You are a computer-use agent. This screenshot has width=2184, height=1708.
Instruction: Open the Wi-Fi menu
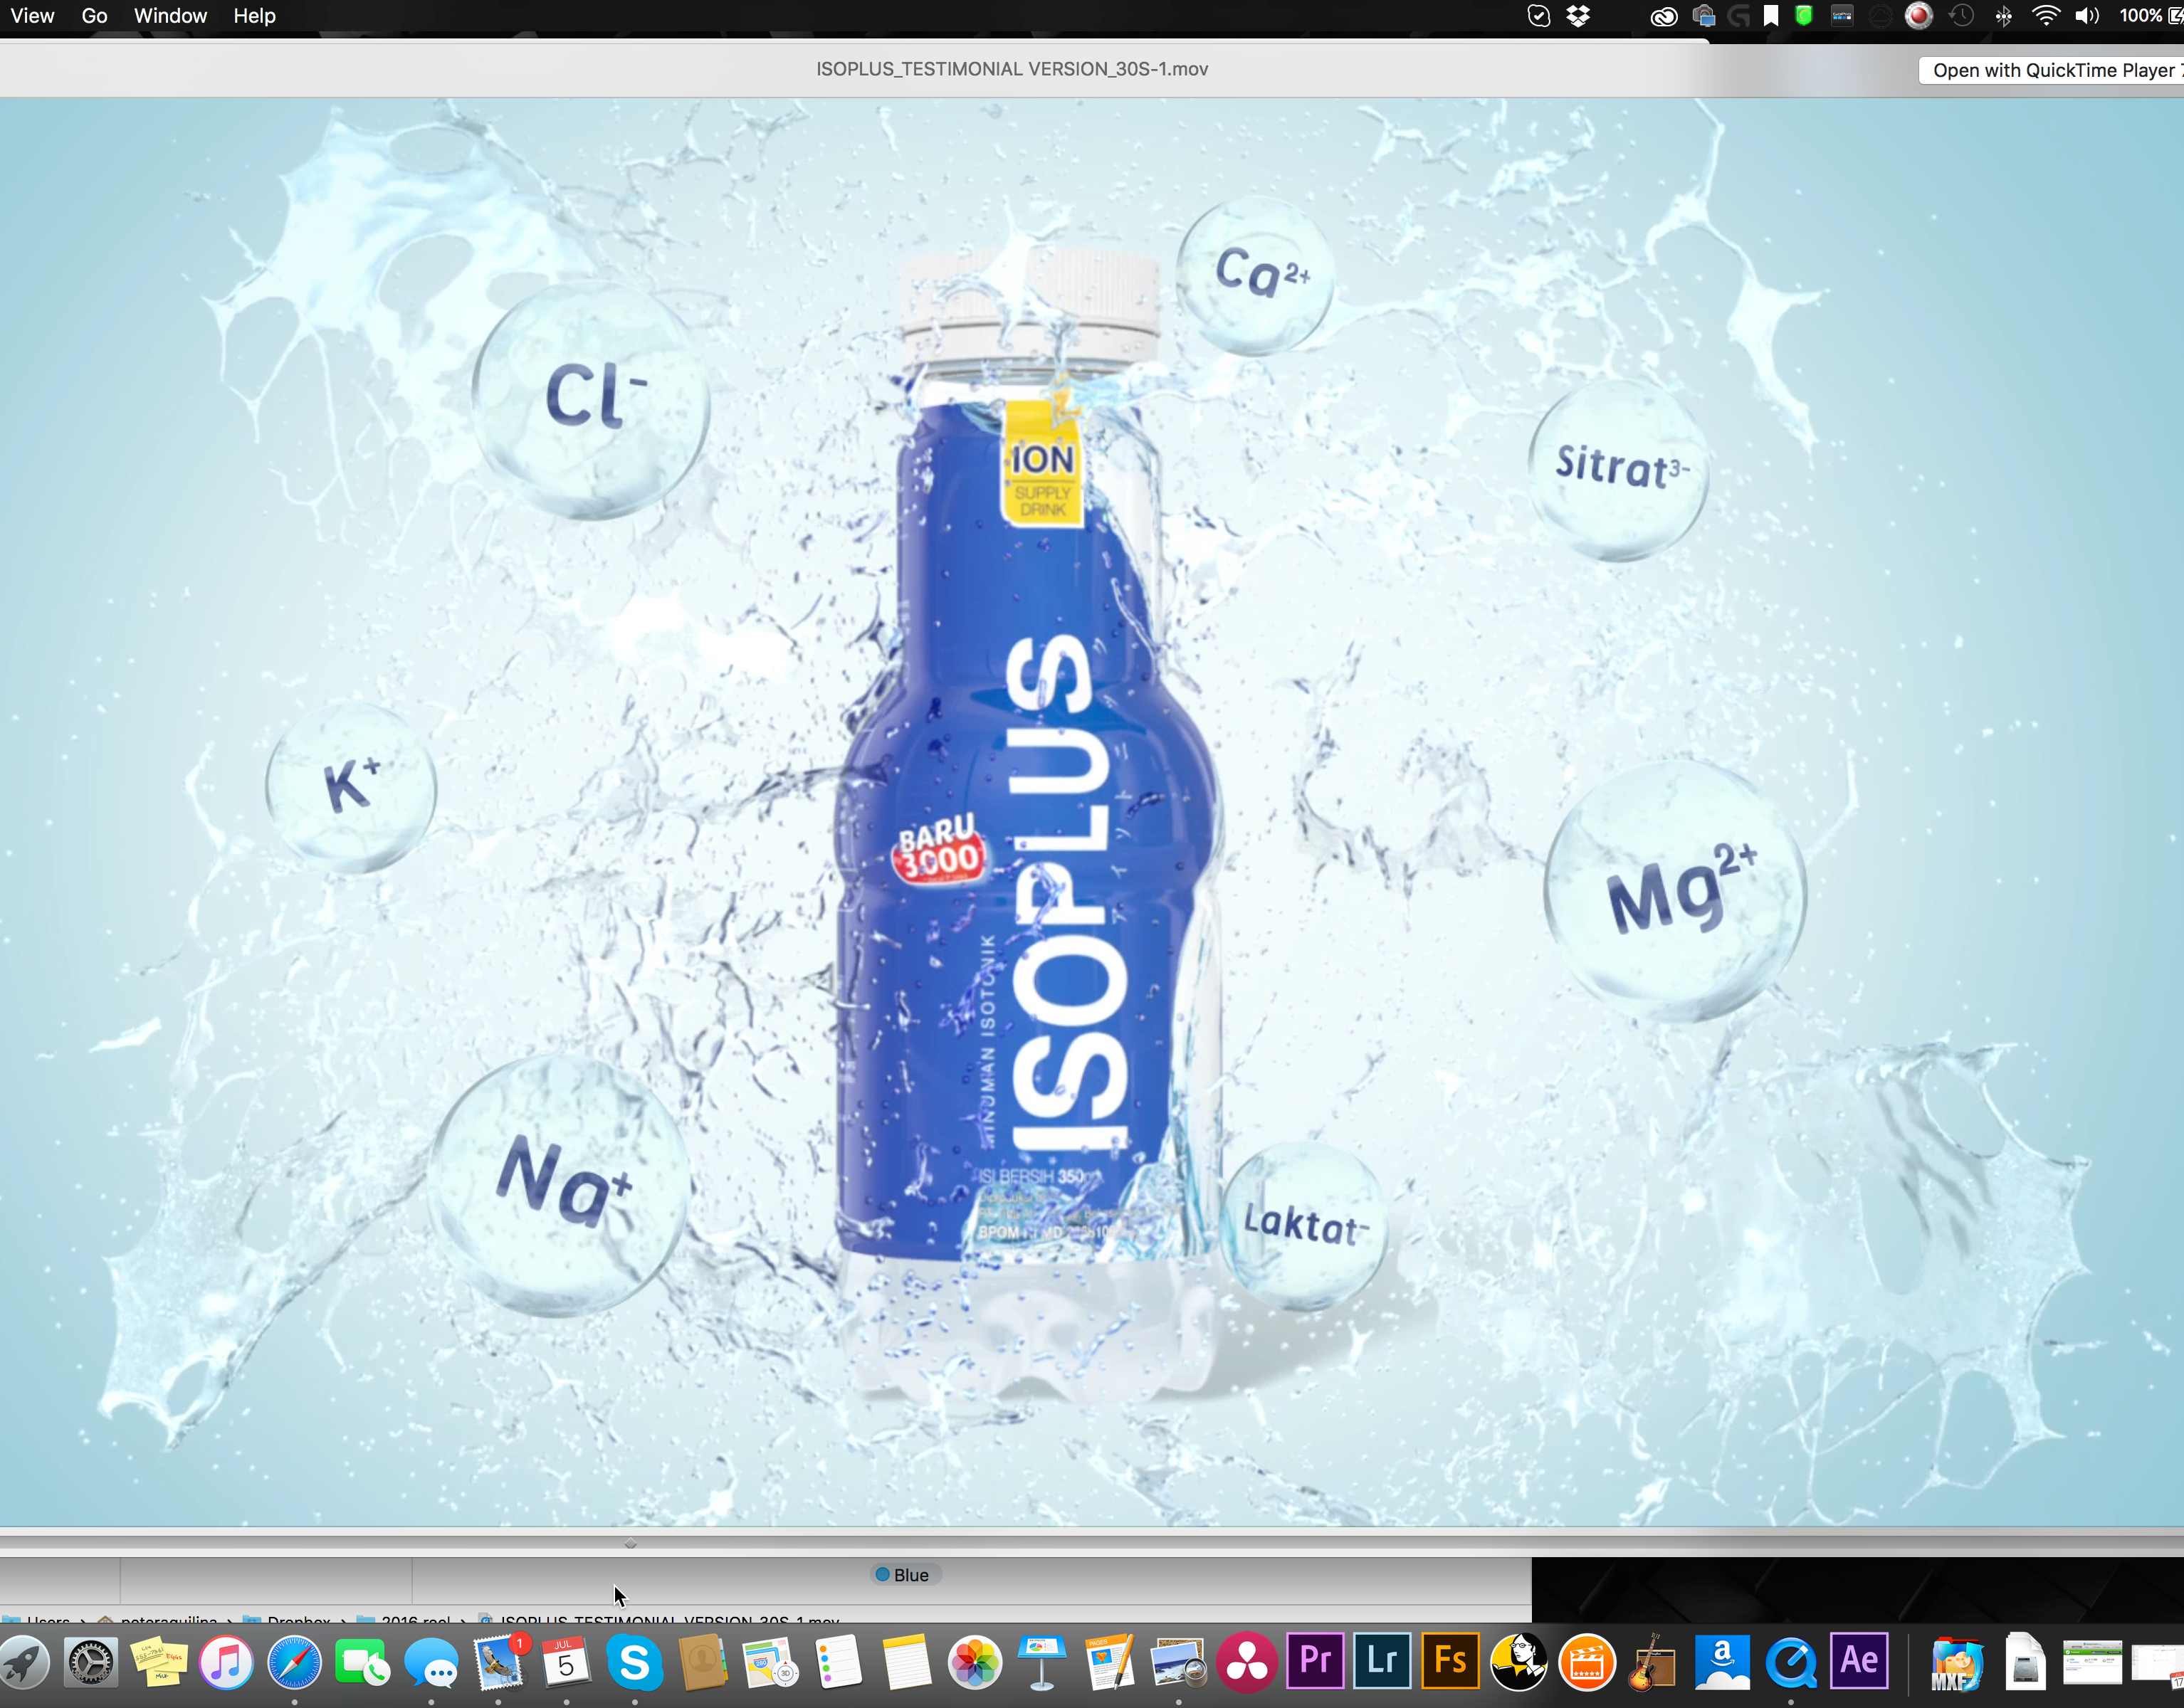[2046, 16]
